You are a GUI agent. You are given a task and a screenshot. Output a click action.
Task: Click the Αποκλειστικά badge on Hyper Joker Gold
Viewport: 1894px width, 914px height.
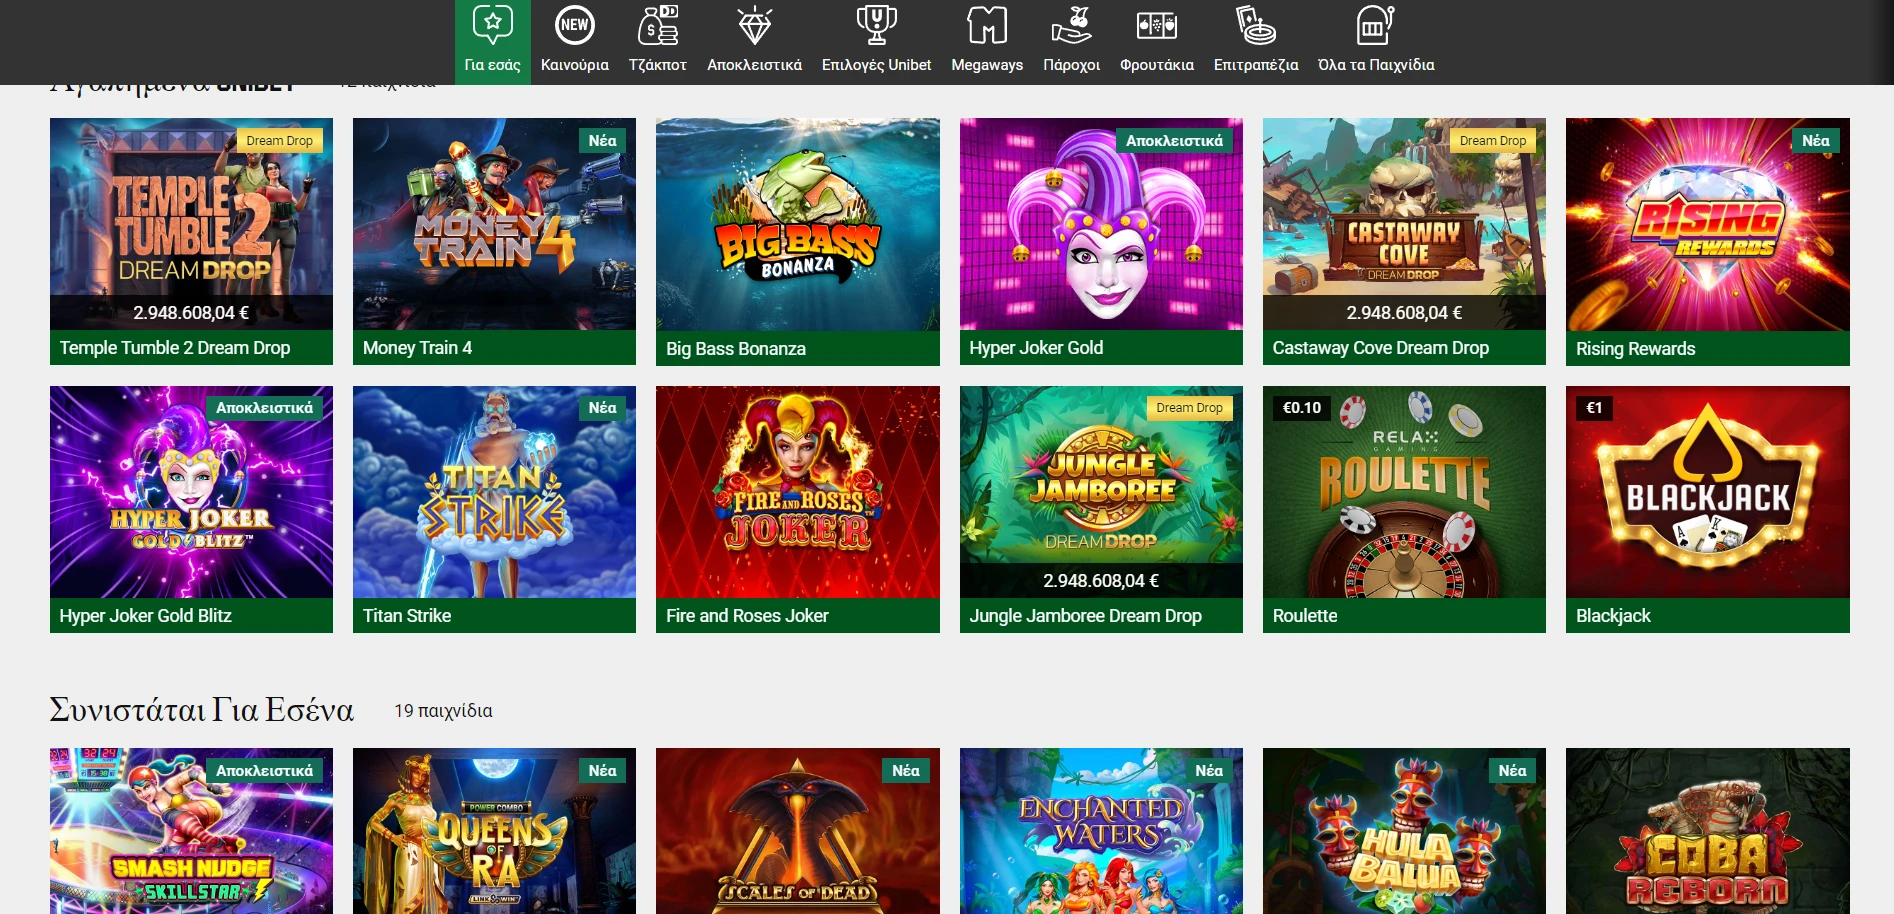coord(1174,141)
